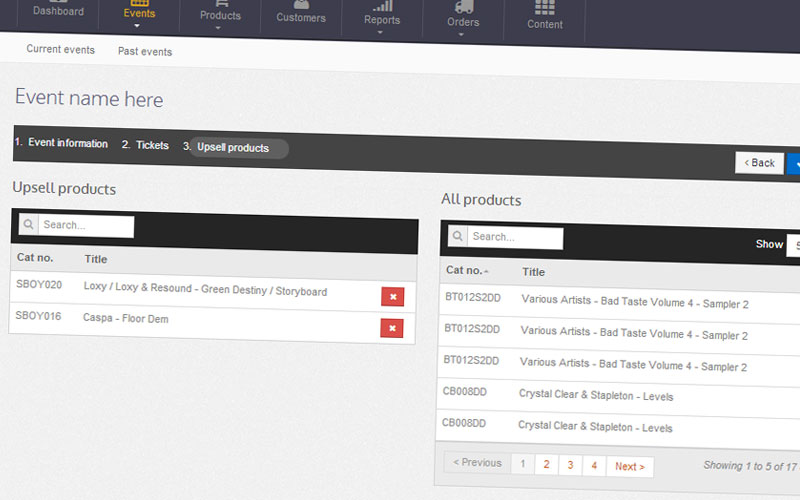The width and height of the screenshot is (800, 500).
Task: Jump to page 3 in pagination
Action: pyautogui.click(x=569, y=465)
